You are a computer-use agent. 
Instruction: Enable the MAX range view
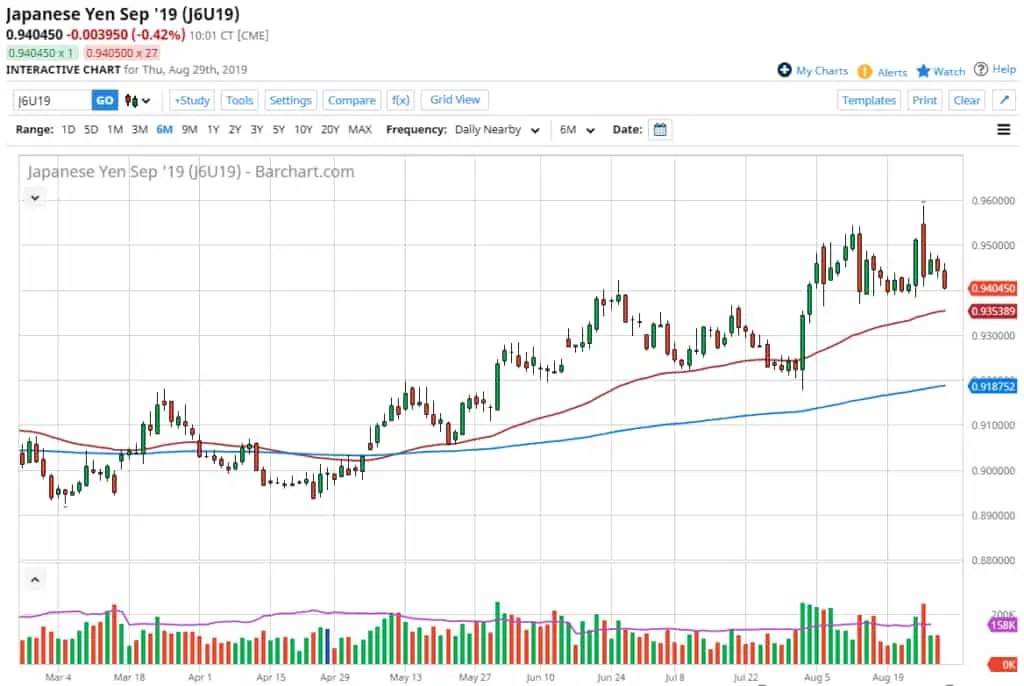360,129
